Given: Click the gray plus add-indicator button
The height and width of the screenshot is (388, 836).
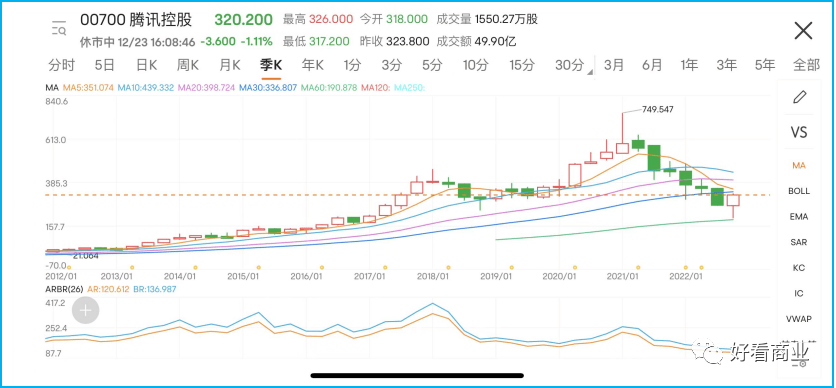Looking at the screenshot, I should point(85,310).
